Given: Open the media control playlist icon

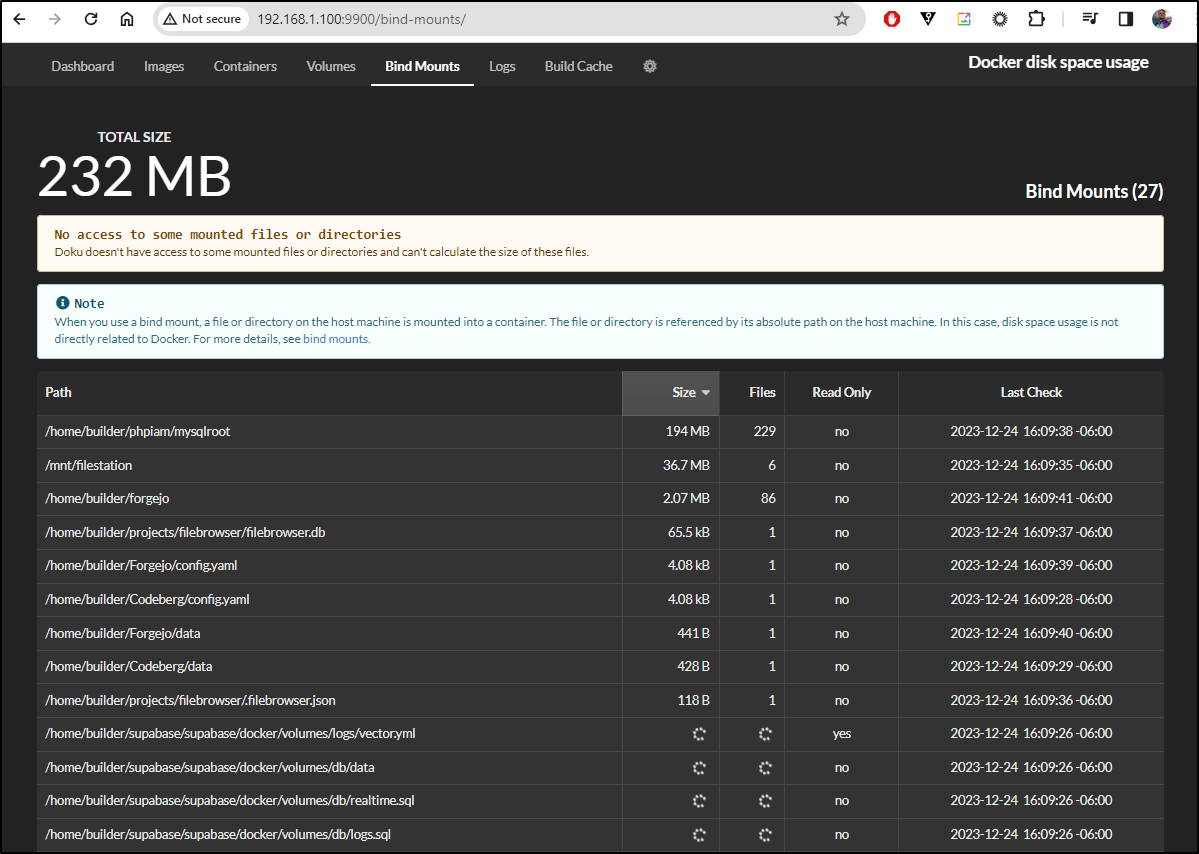Looking at the screenshot, I should pos(1090,19).
